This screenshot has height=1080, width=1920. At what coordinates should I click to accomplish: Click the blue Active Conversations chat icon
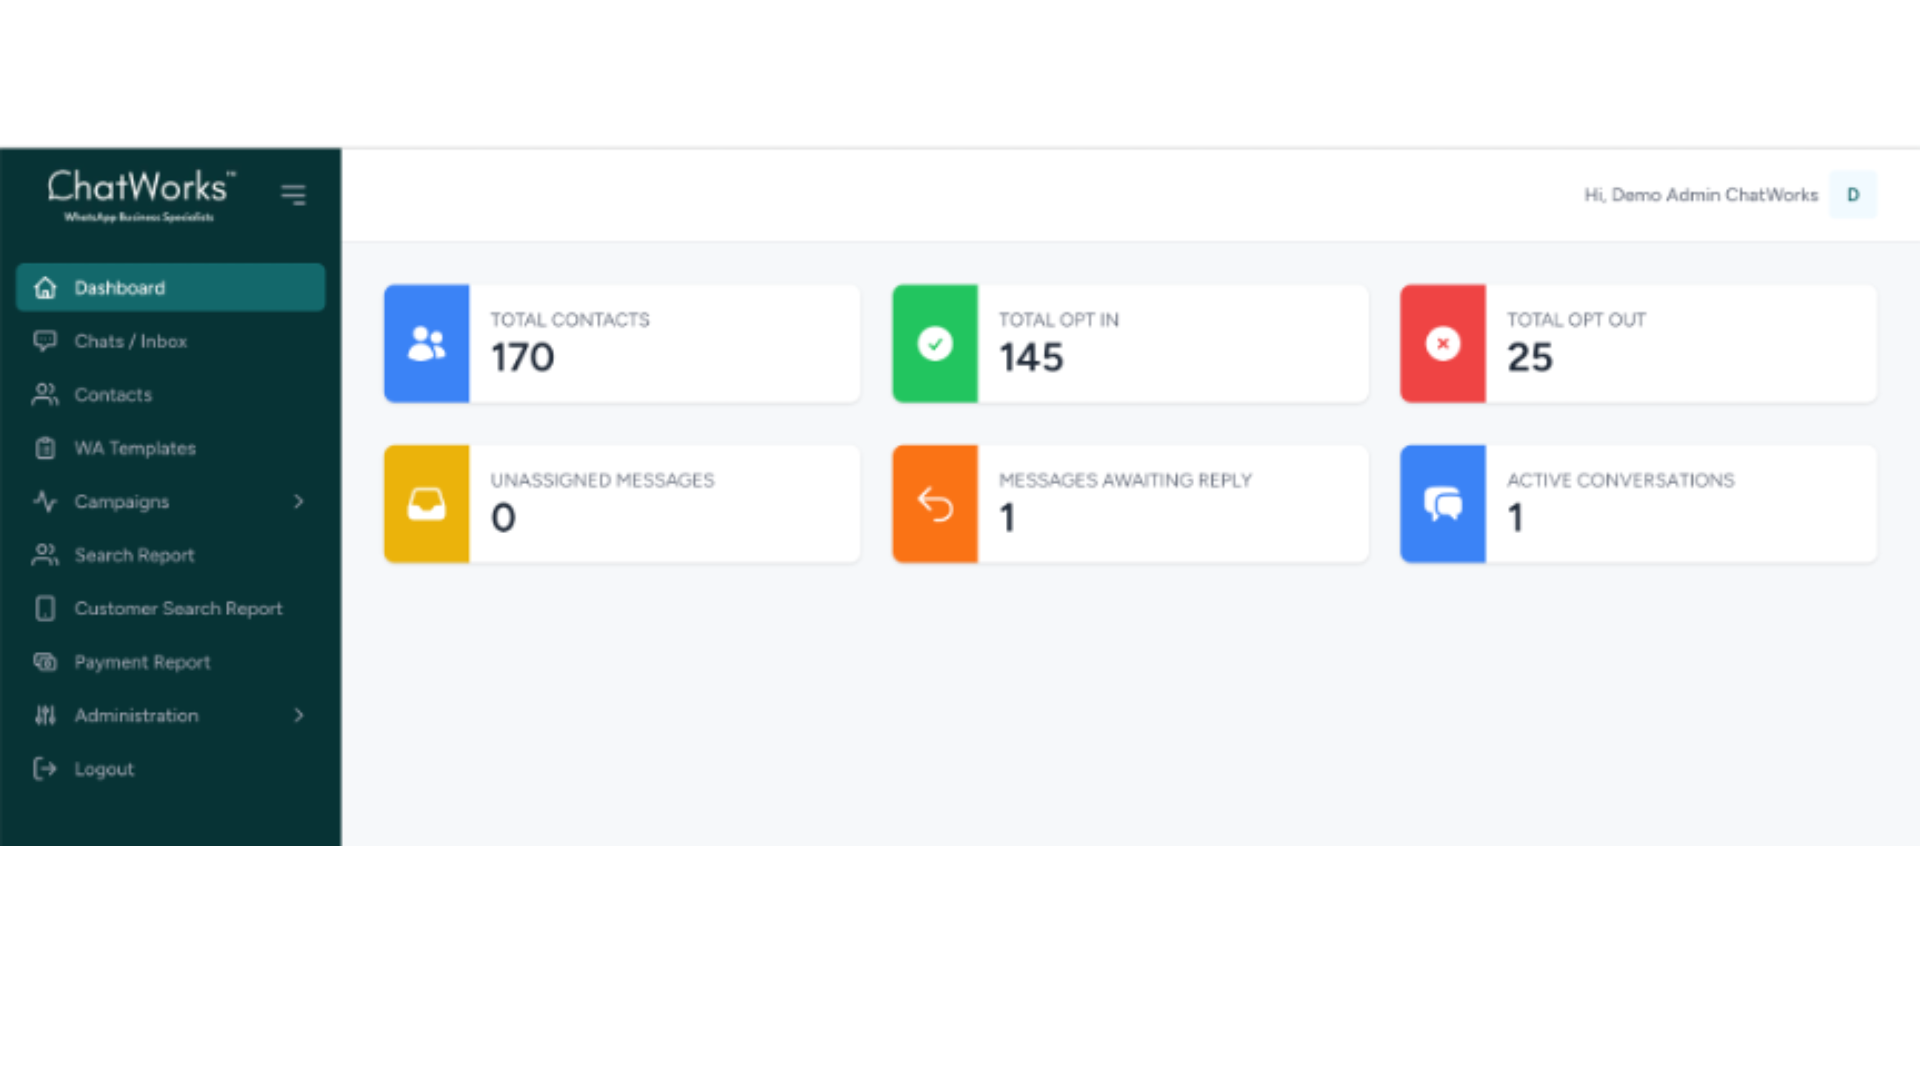tap(1443, 504)
